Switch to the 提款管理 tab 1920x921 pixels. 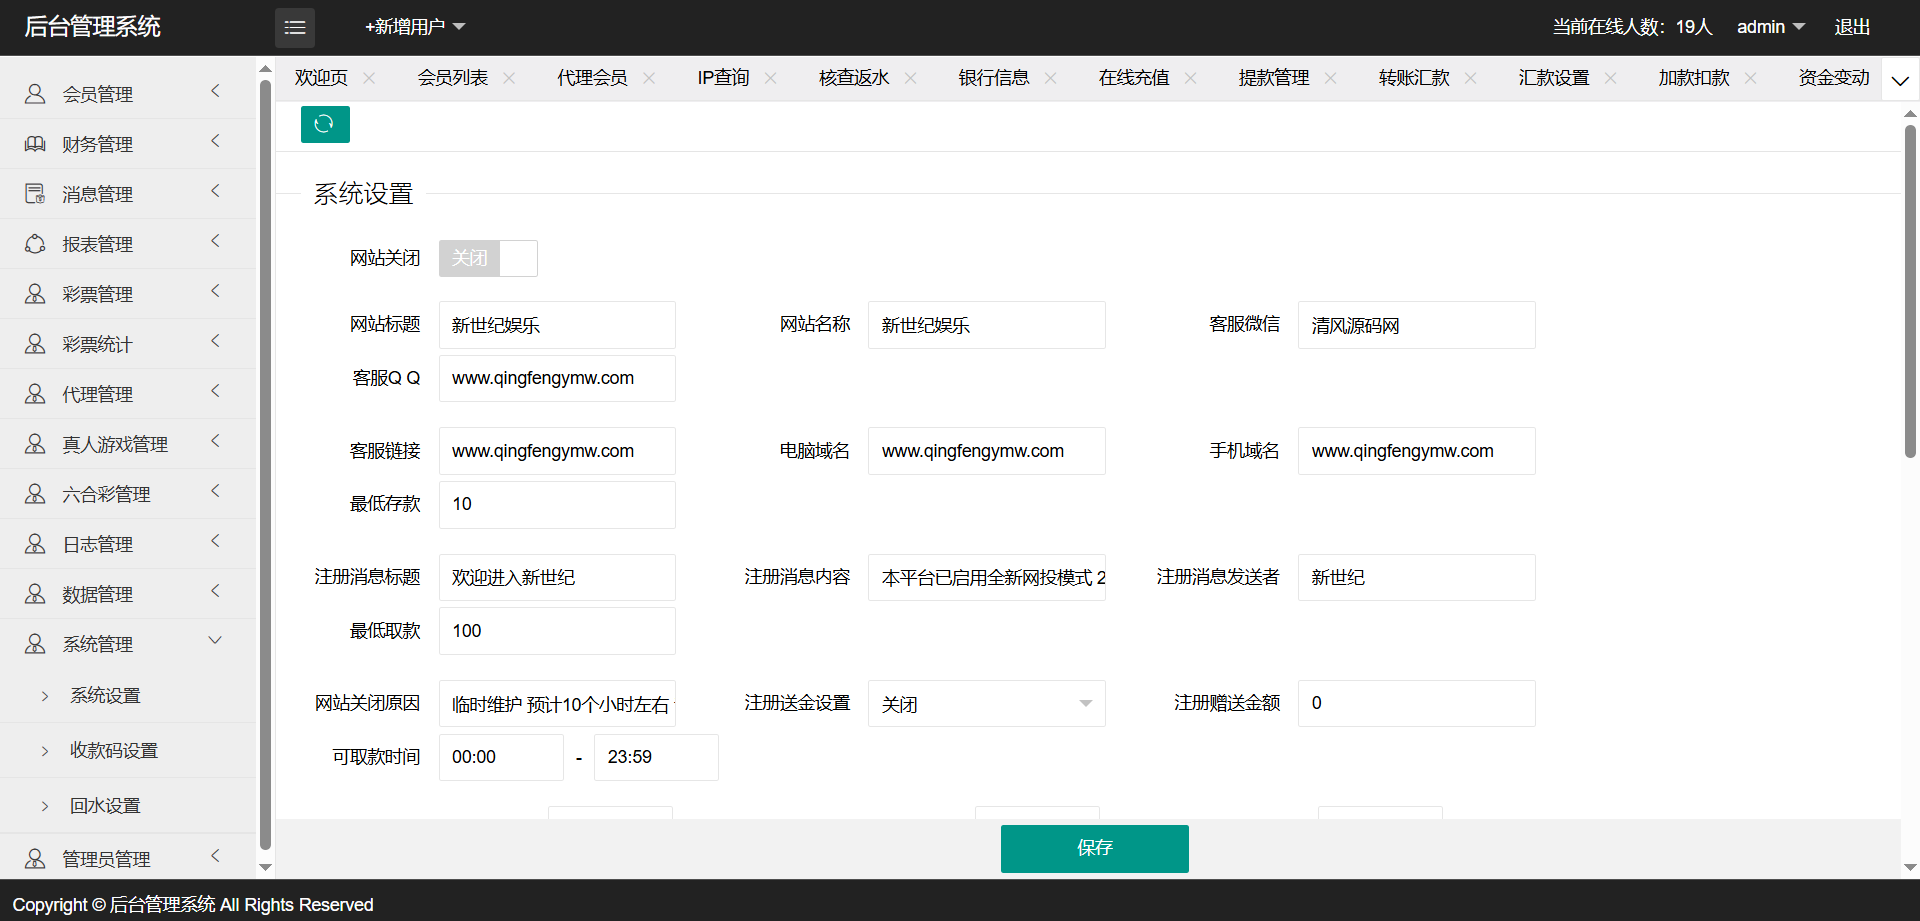tap(1273, 78)
